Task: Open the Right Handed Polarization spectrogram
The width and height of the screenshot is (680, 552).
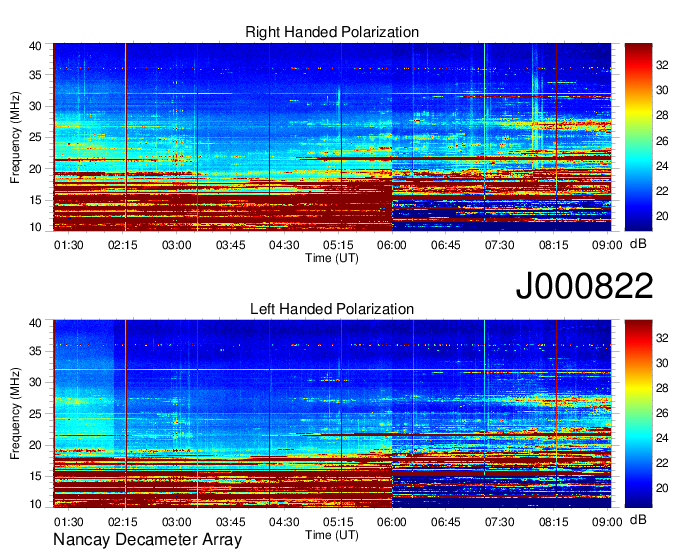Action: point(332,137)
